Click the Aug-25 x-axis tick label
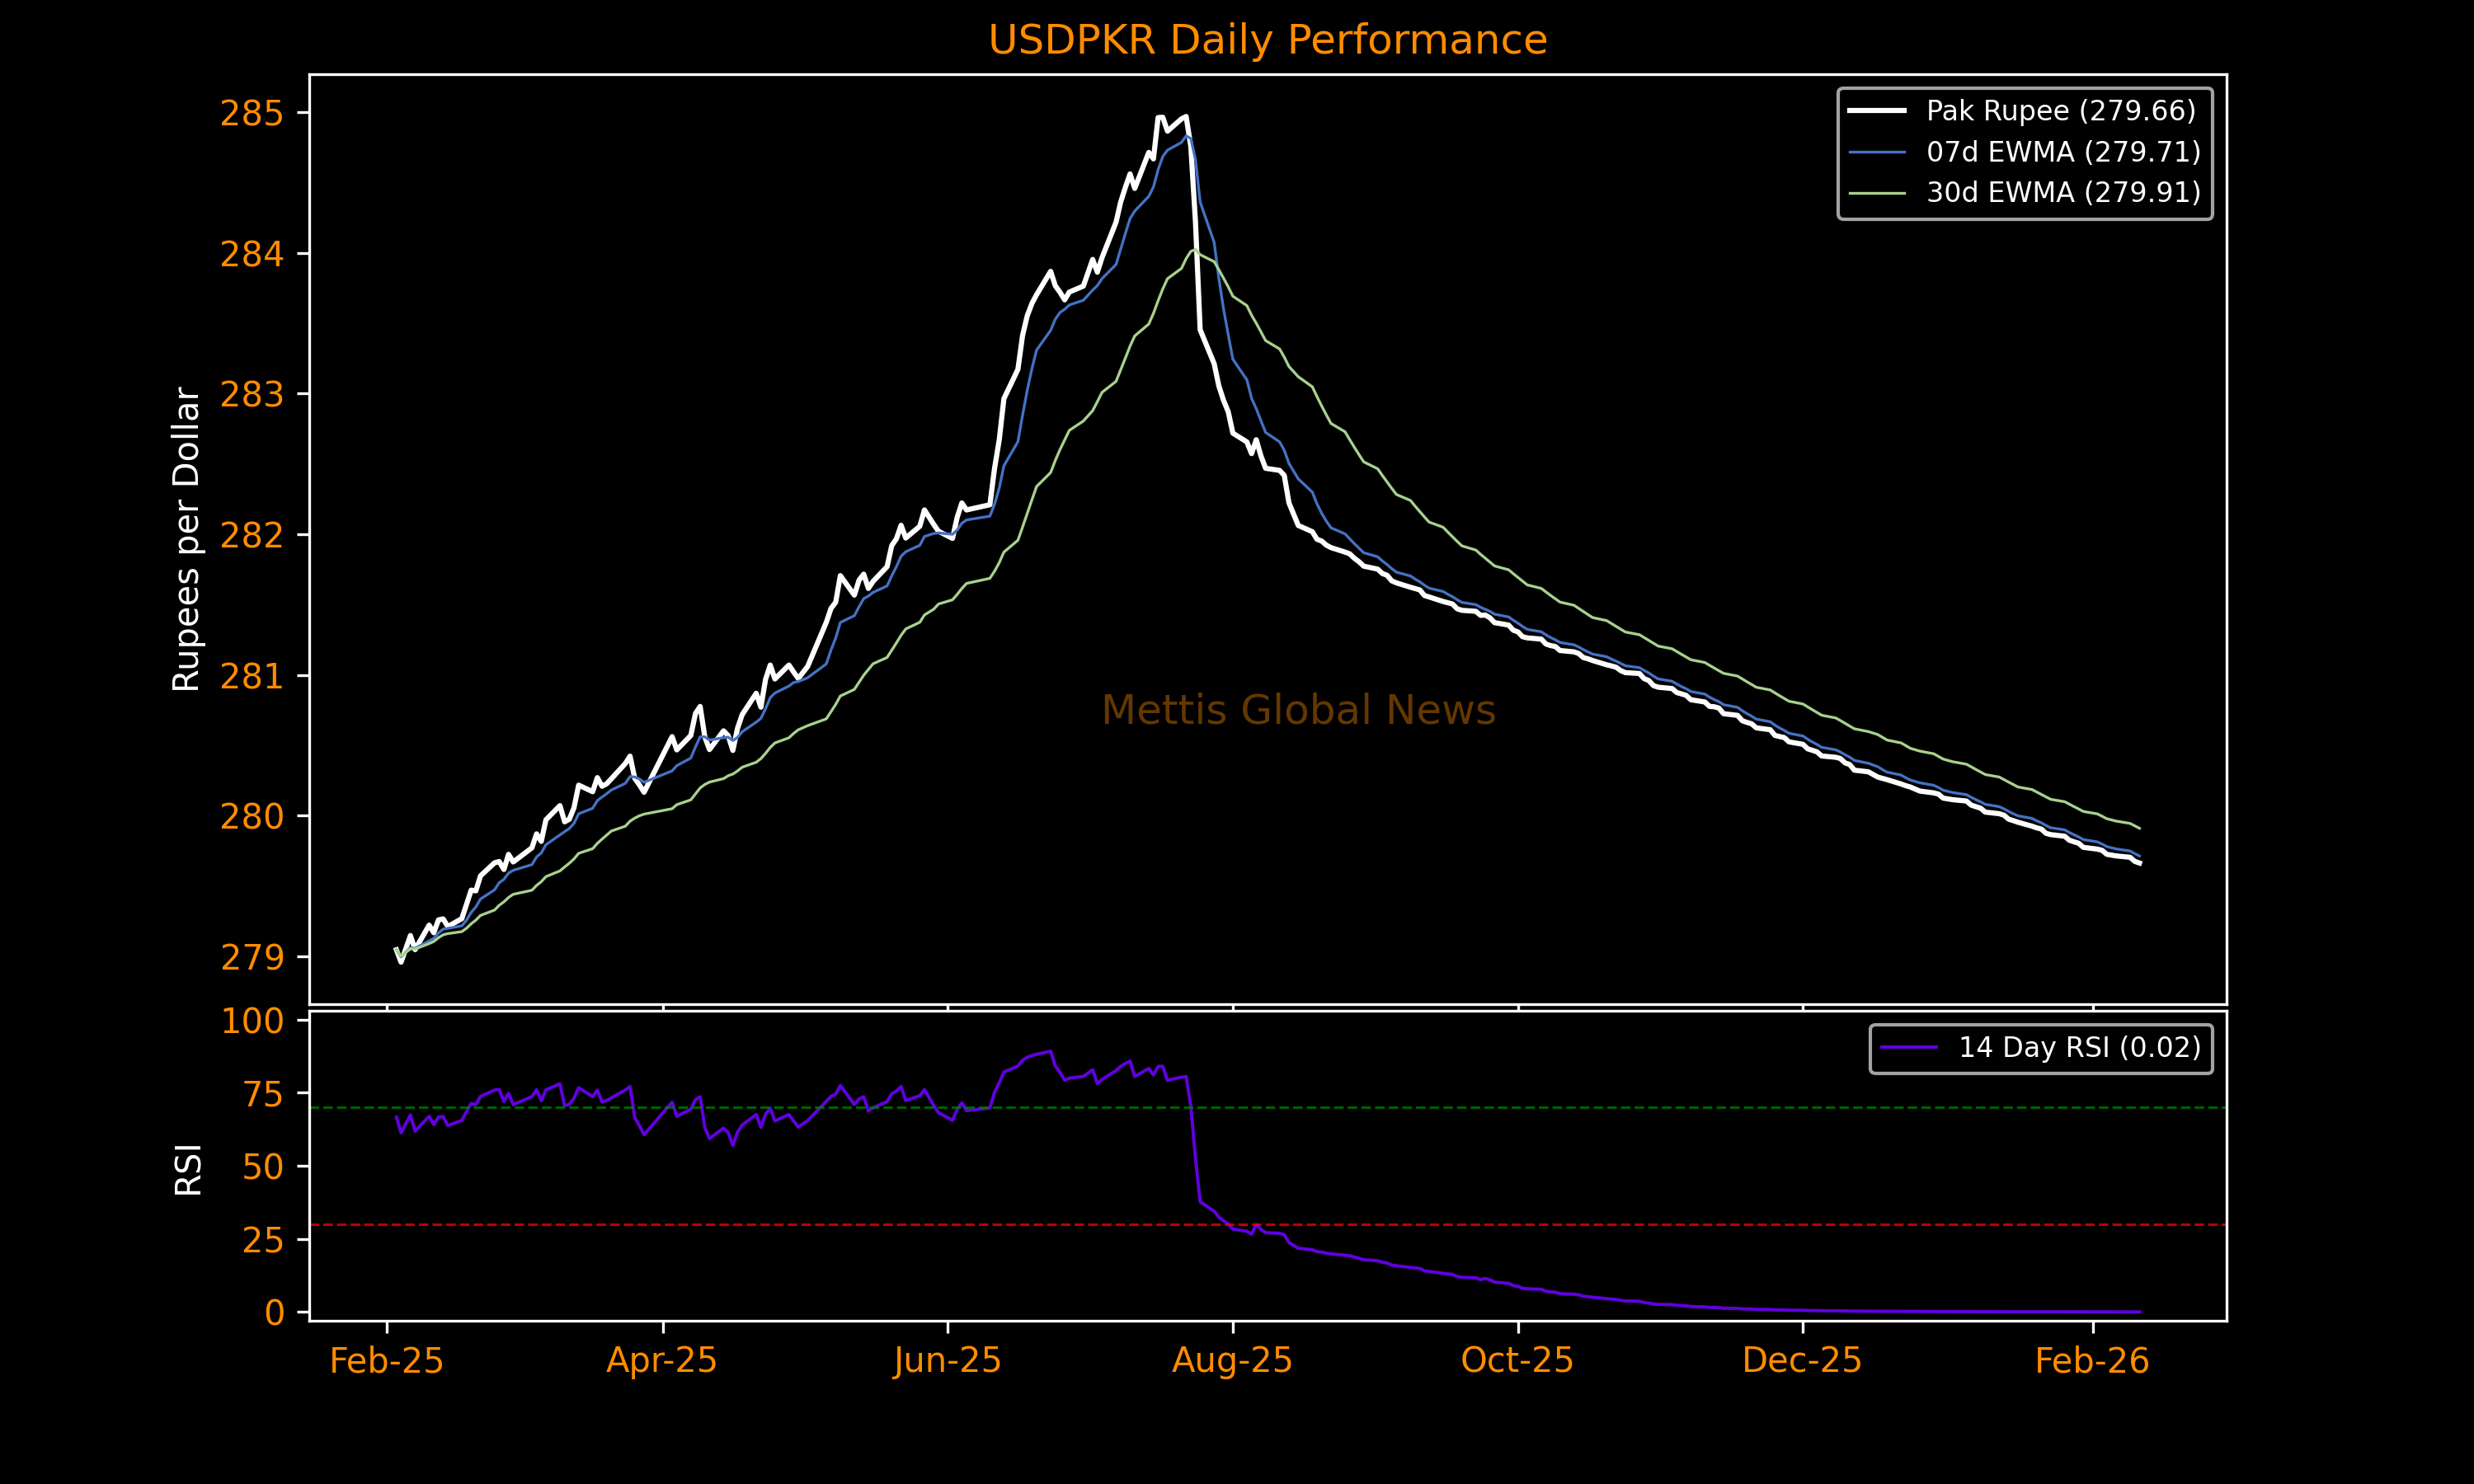 point(1232,1361)
